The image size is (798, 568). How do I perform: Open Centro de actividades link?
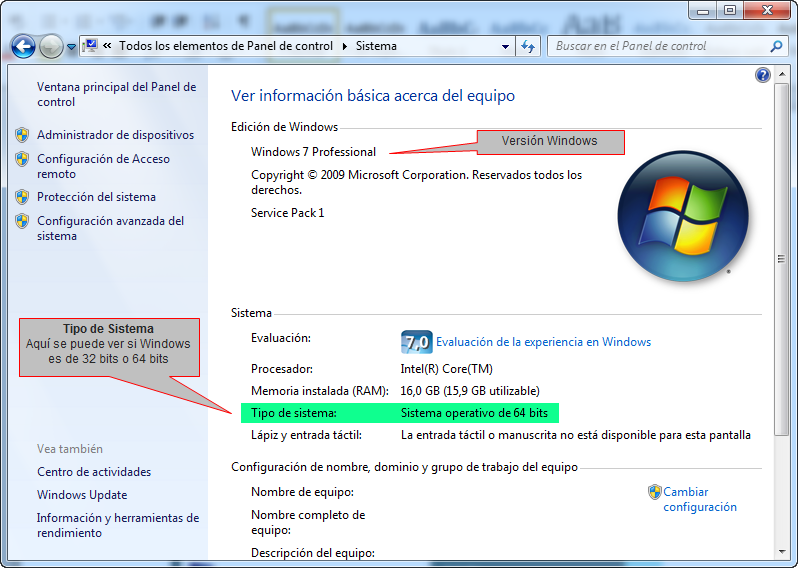(x=94, y=472)
